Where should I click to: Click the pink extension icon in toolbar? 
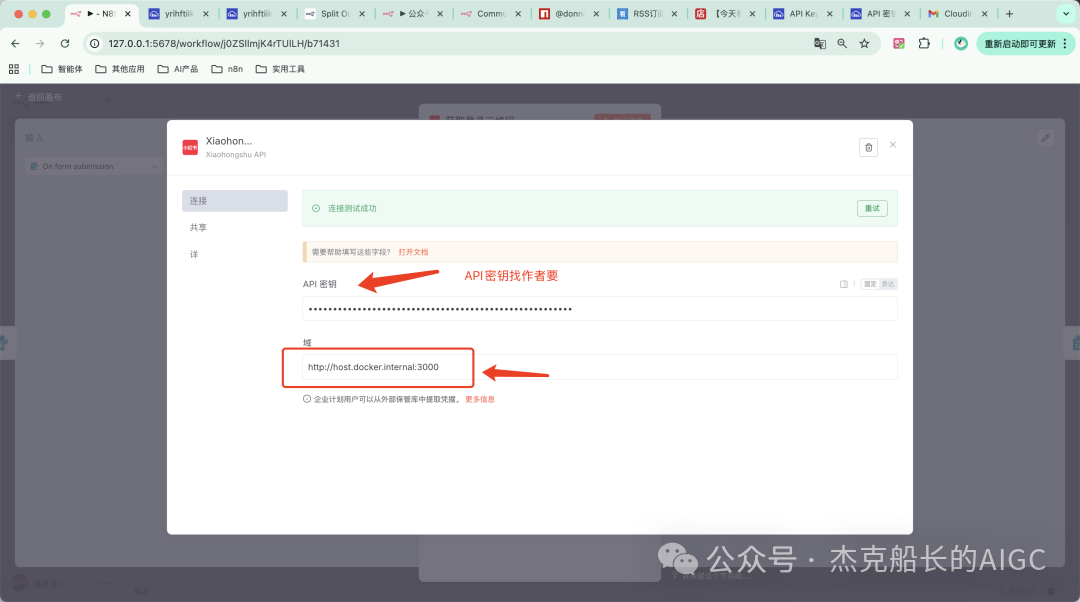tap(899, 43)
